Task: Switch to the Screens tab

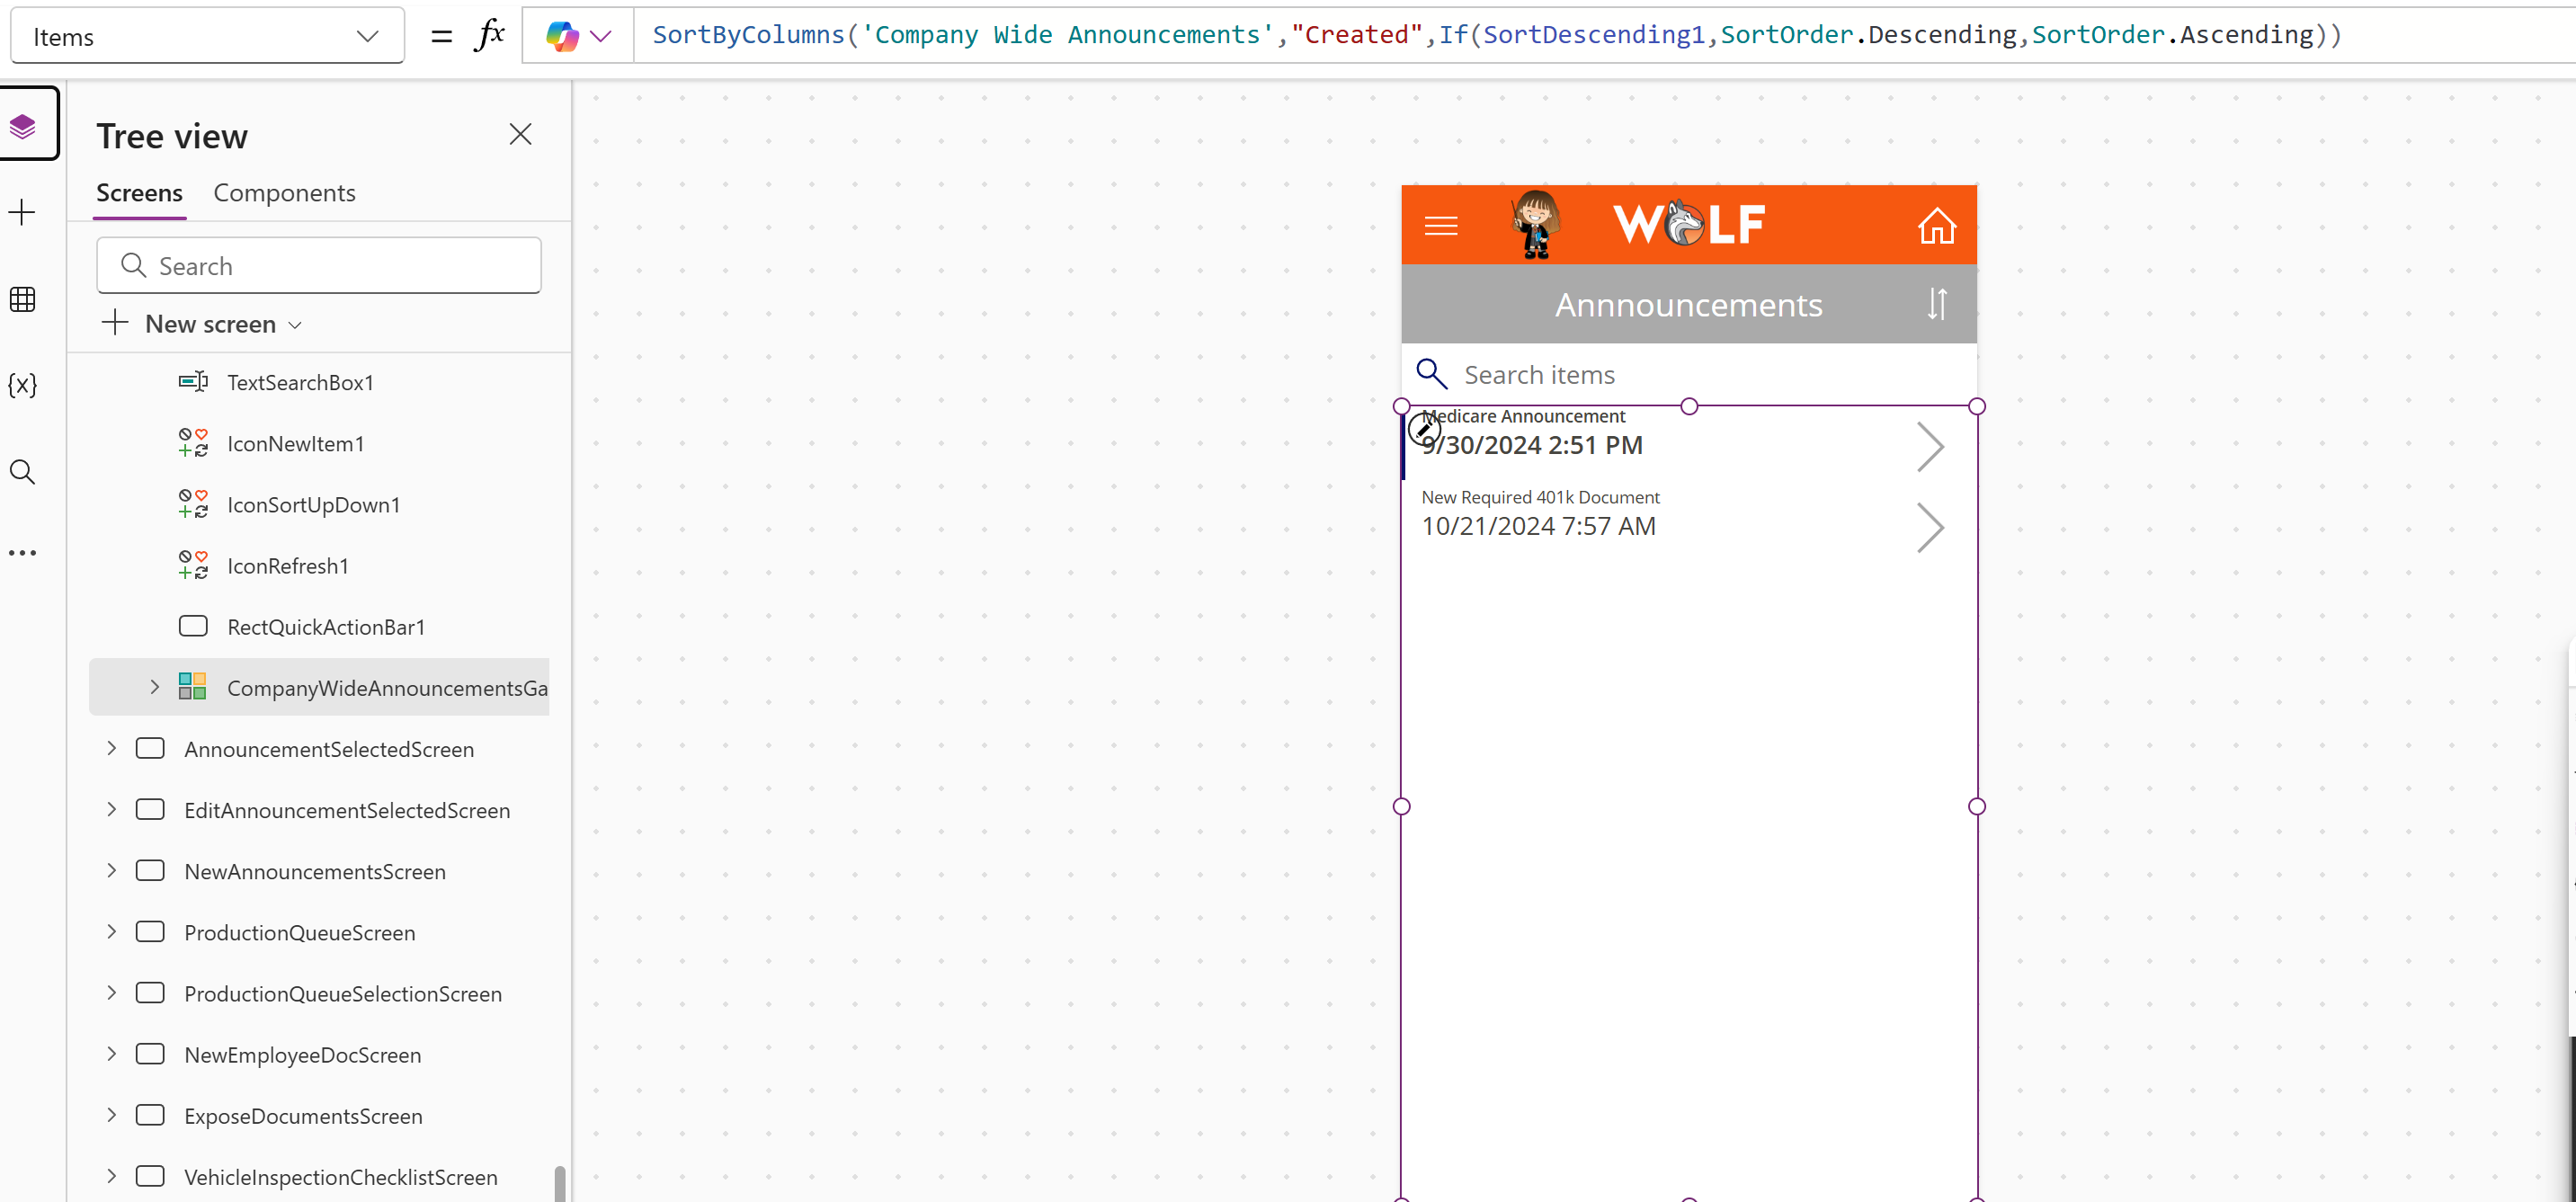Action: (139, 193)
